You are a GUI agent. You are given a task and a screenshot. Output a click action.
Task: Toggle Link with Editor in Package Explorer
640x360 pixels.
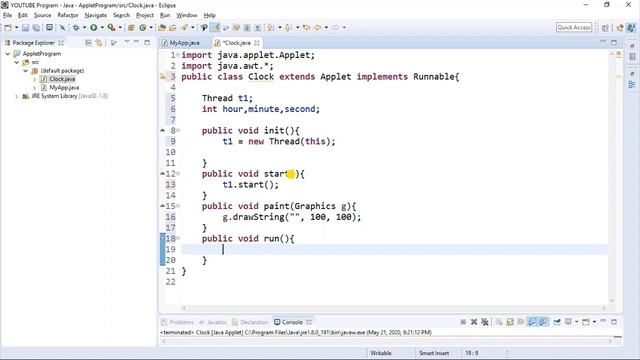(99, 42)
